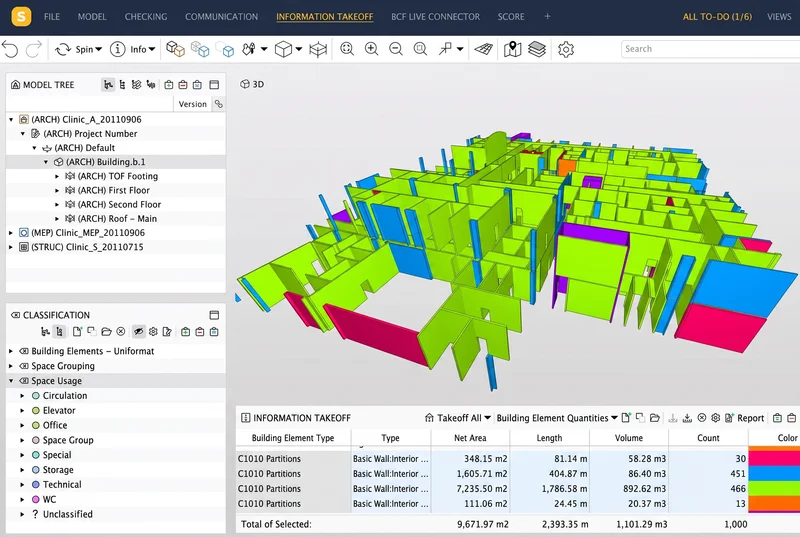Maximize the Model Tree panel window icon

pos(214,85)
